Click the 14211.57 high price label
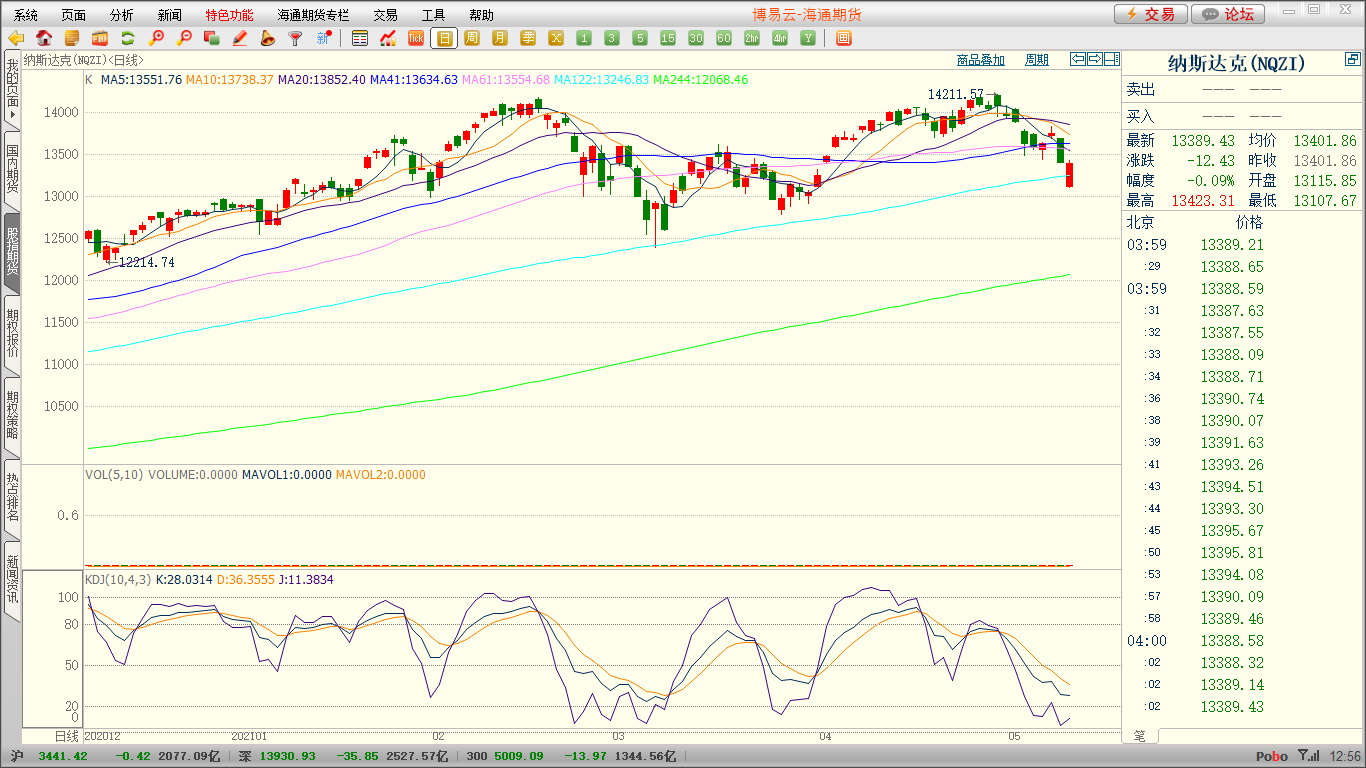Screen dimensions: 1366x768 coord(955,94)
